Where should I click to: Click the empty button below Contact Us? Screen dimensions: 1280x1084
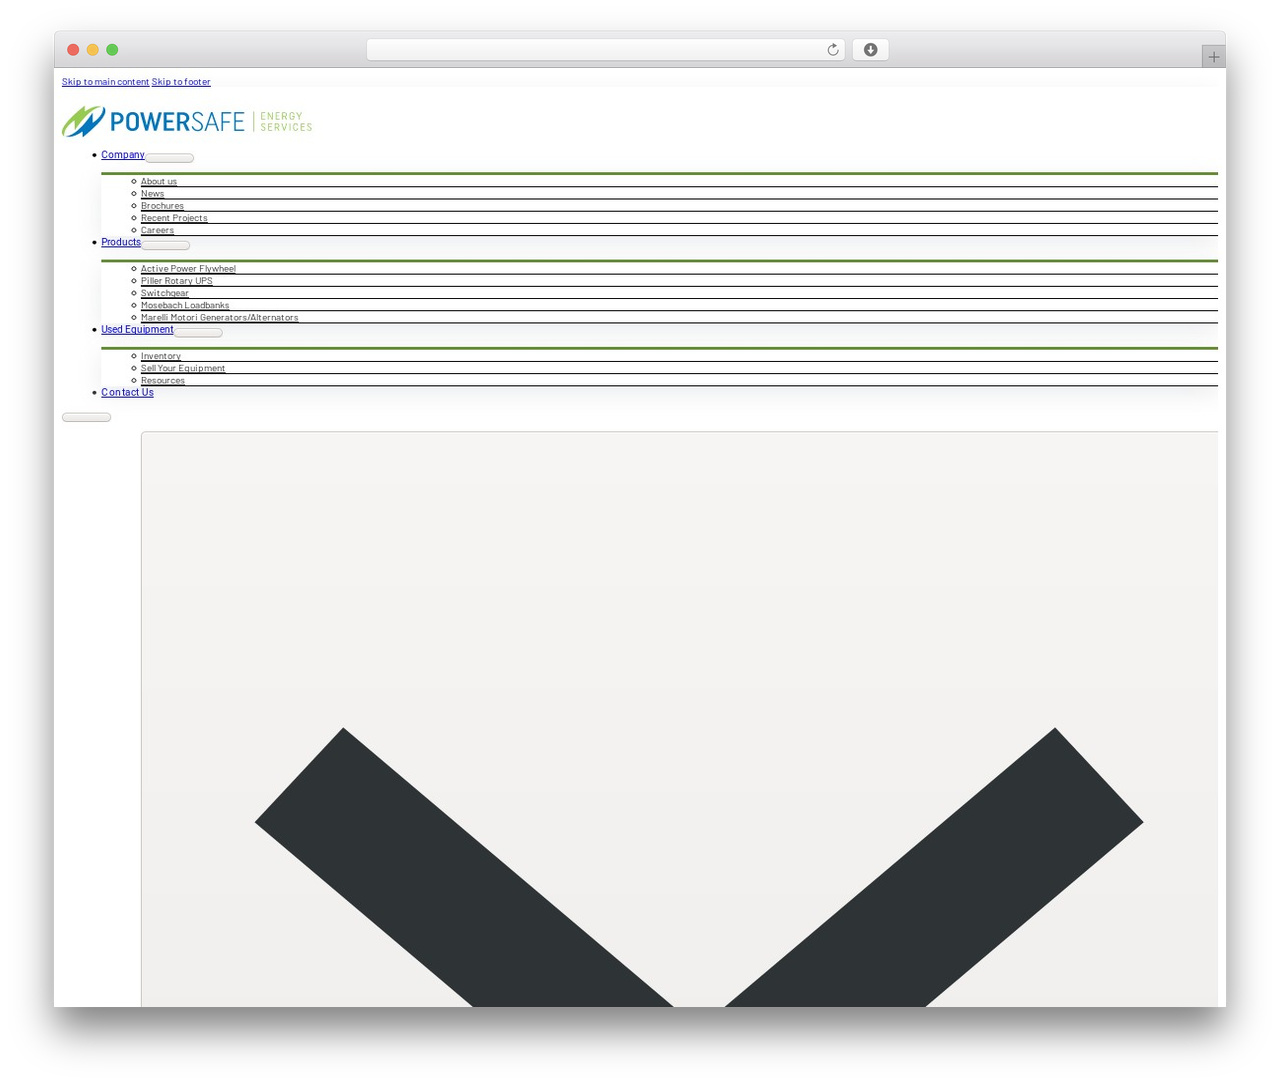click(86, 417)
